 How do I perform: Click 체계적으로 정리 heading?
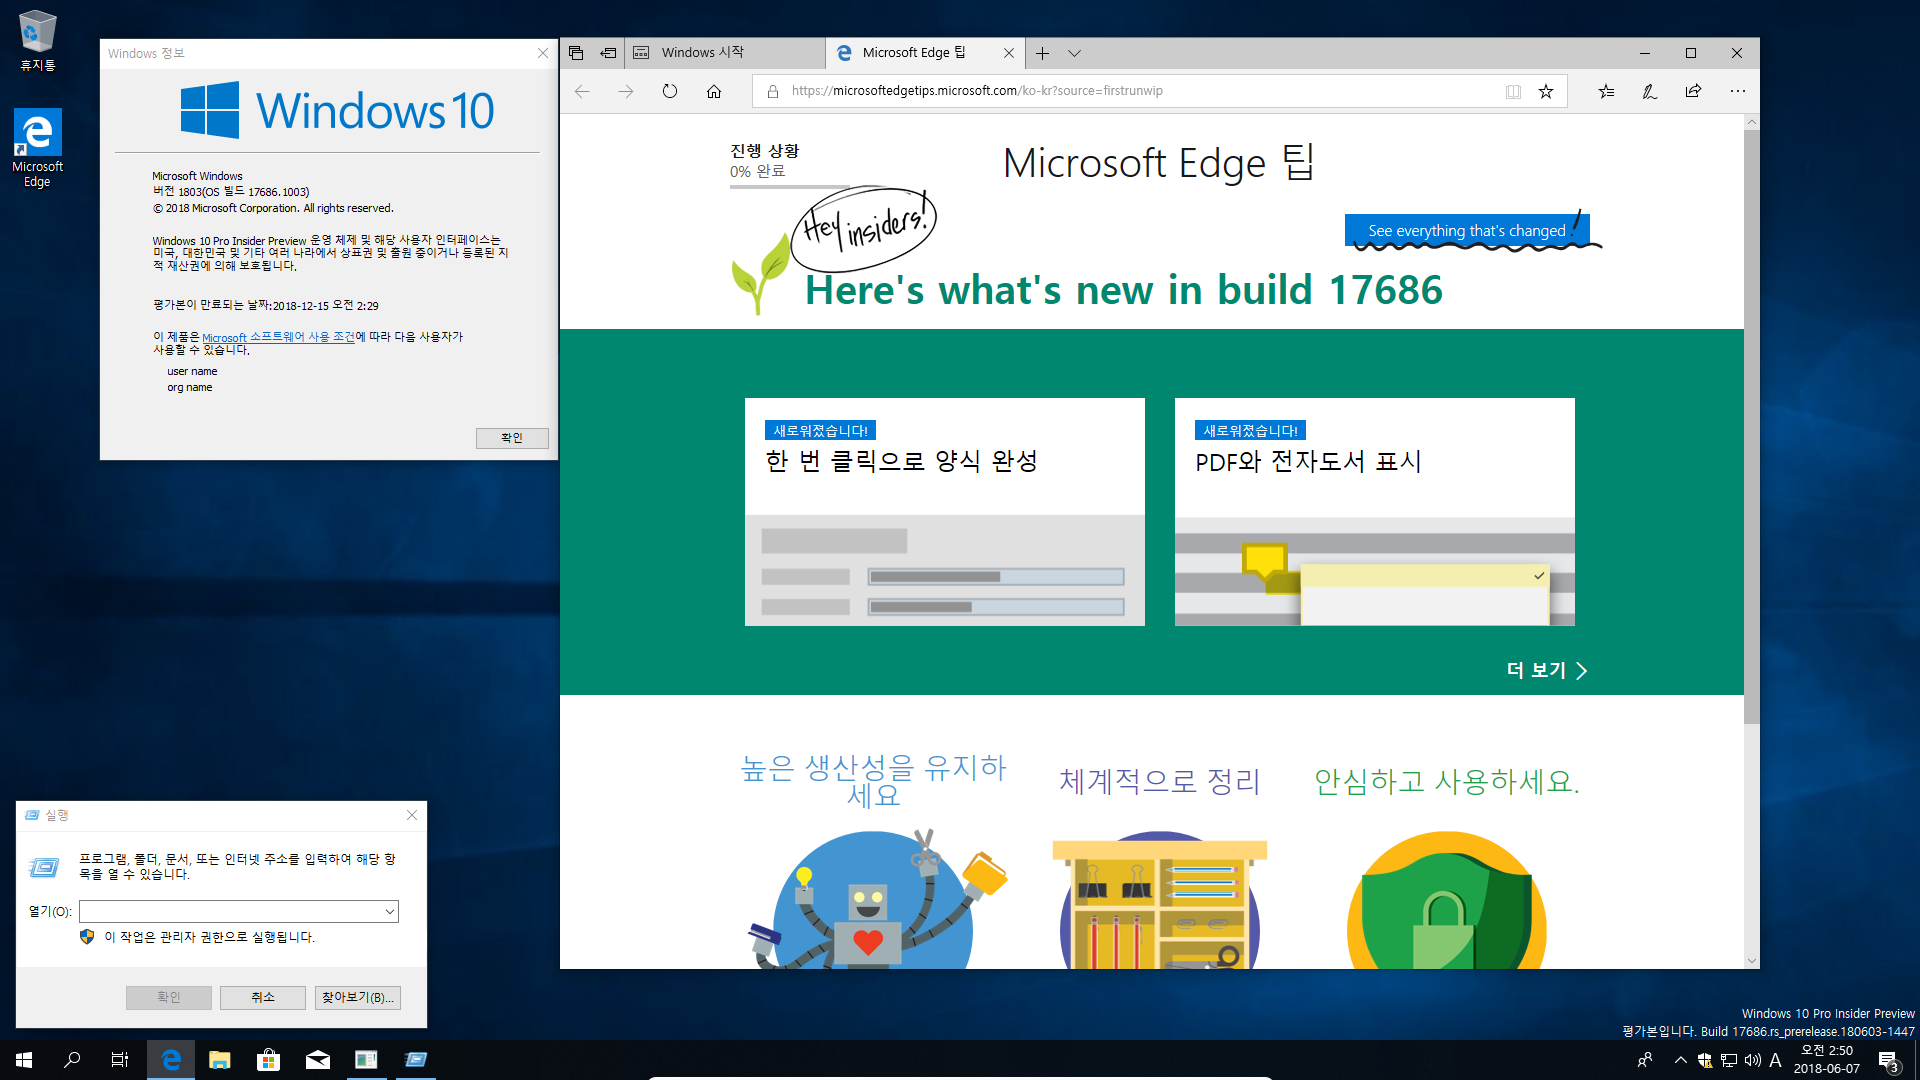(x=1160, y=781)
